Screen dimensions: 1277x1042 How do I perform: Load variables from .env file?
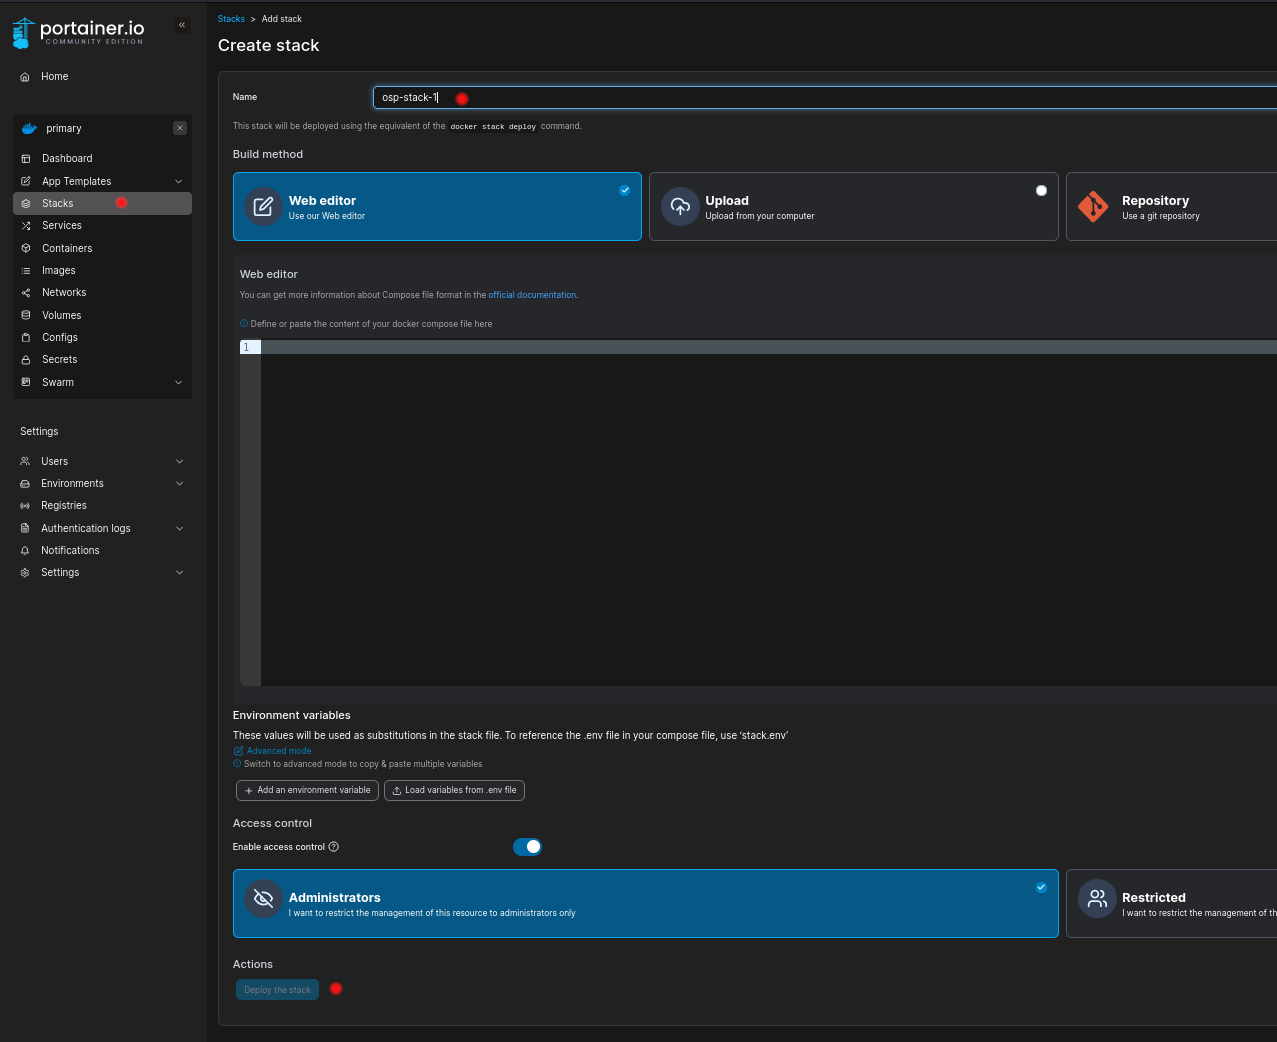[x=454, y=790]
